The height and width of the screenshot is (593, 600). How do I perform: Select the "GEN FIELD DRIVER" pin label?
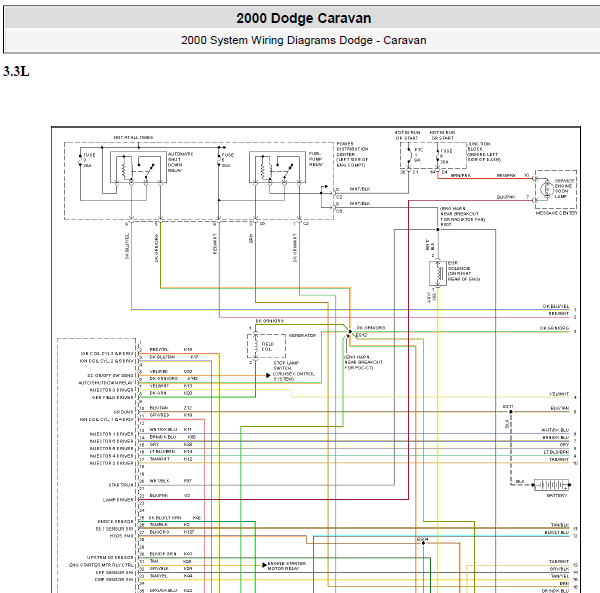coord(112,398)
